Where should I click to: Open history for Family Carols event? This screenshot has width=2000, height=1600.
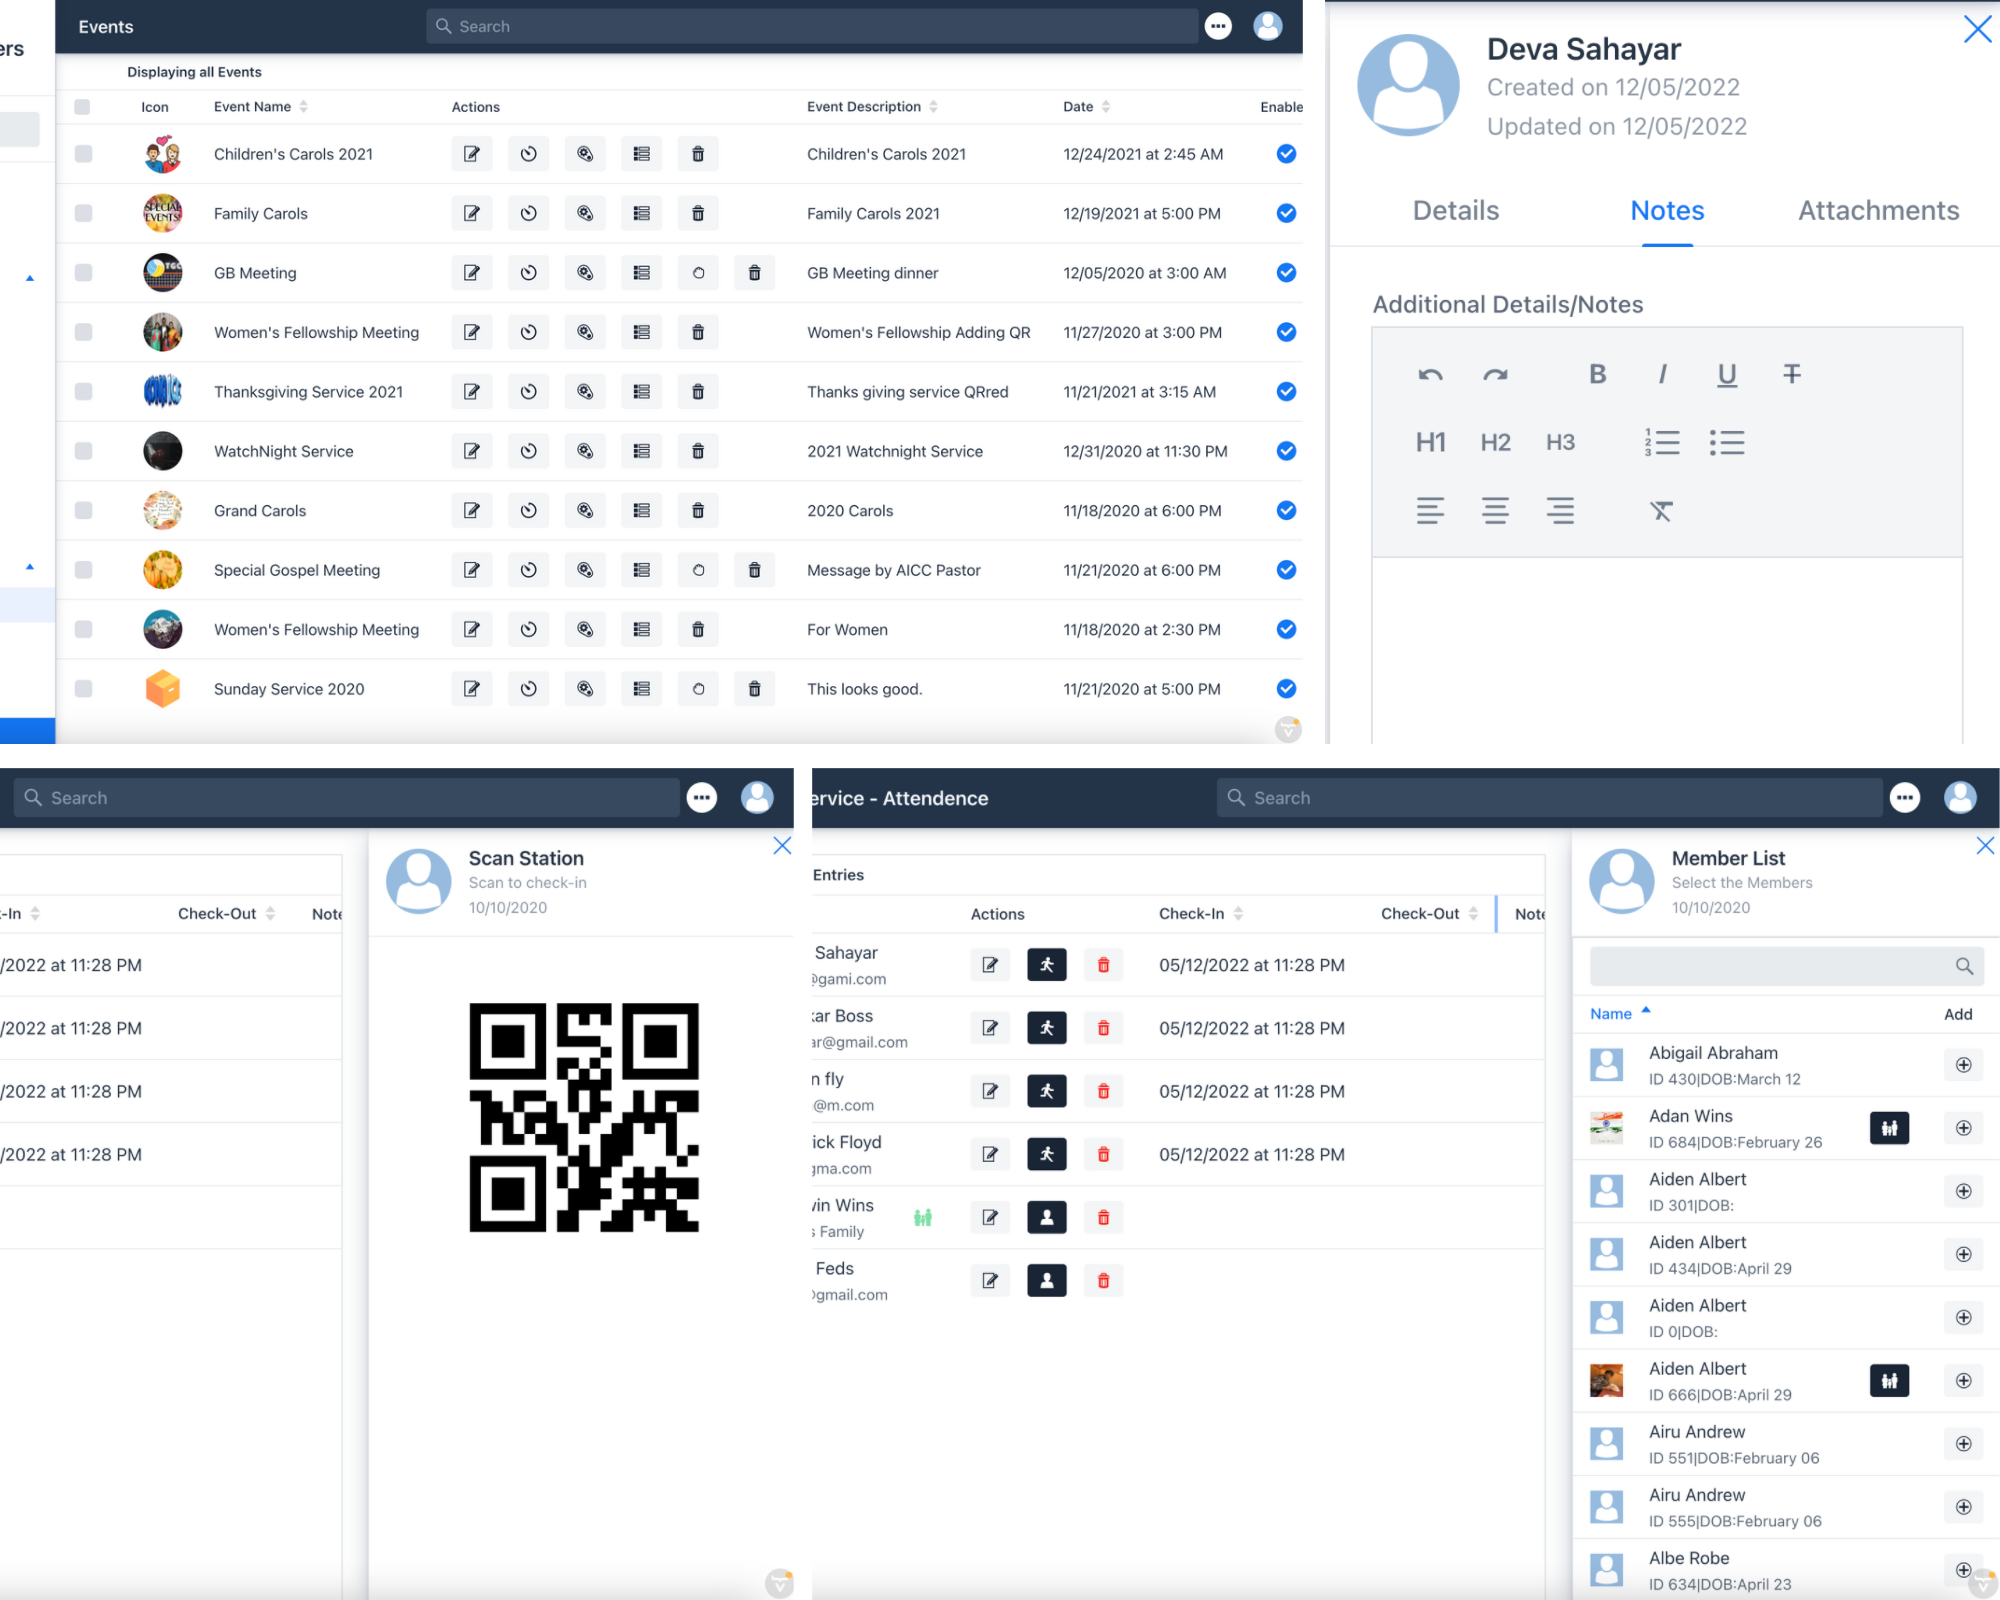[529, 213]
